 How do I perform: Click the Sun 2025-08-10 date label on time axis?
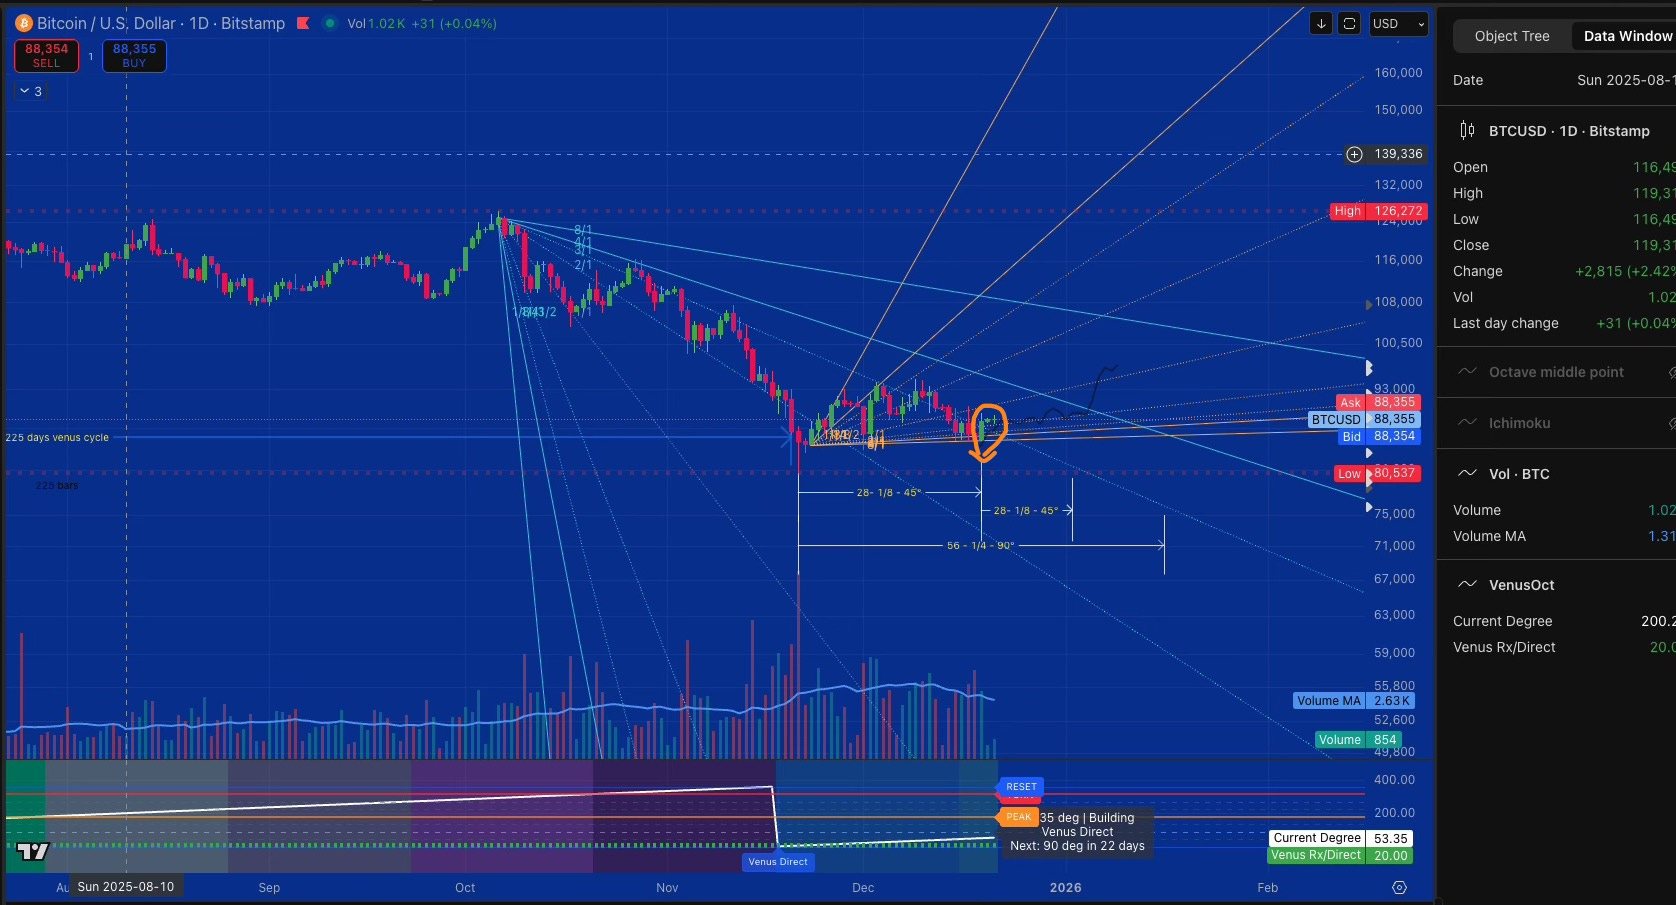click(x=126, y=887)
